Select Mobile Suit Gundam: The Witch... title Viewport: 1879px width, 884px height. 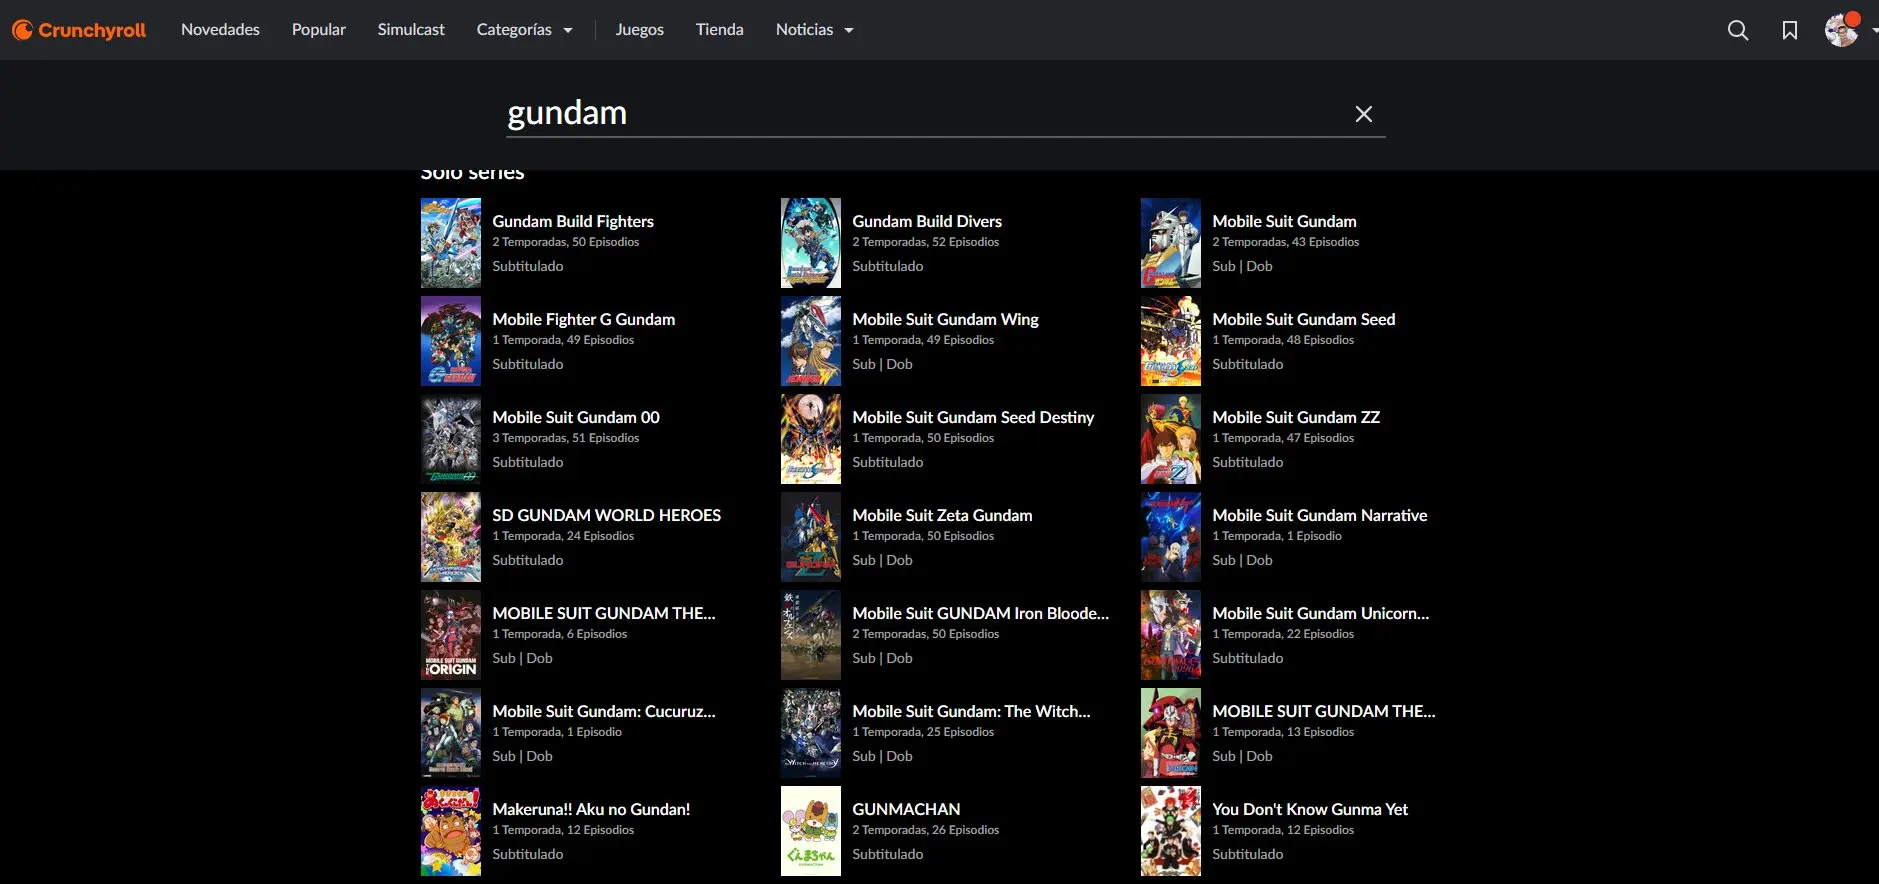click(x=971, y=711)
